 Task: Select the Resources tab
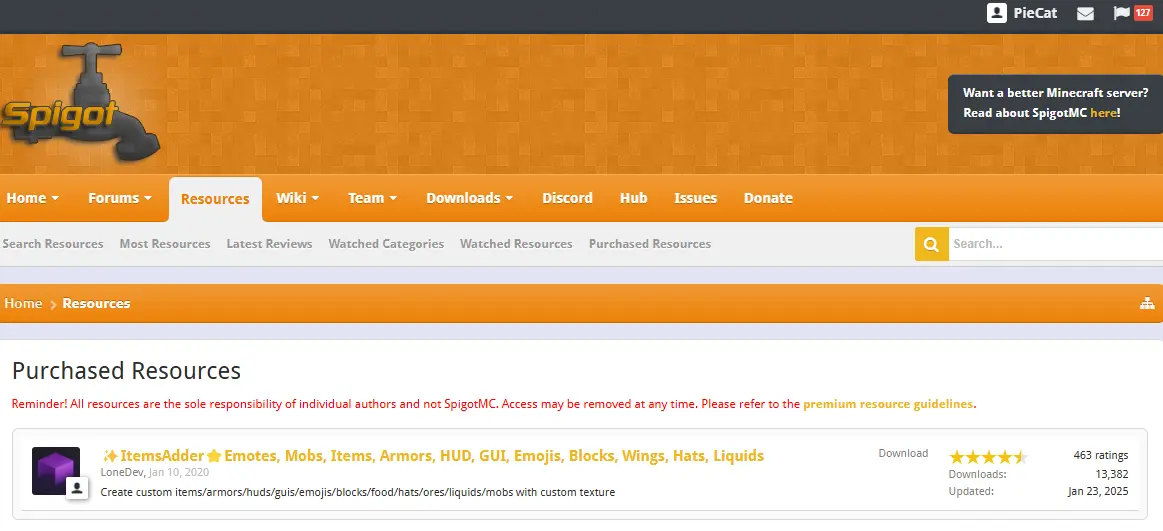[215, 199]
